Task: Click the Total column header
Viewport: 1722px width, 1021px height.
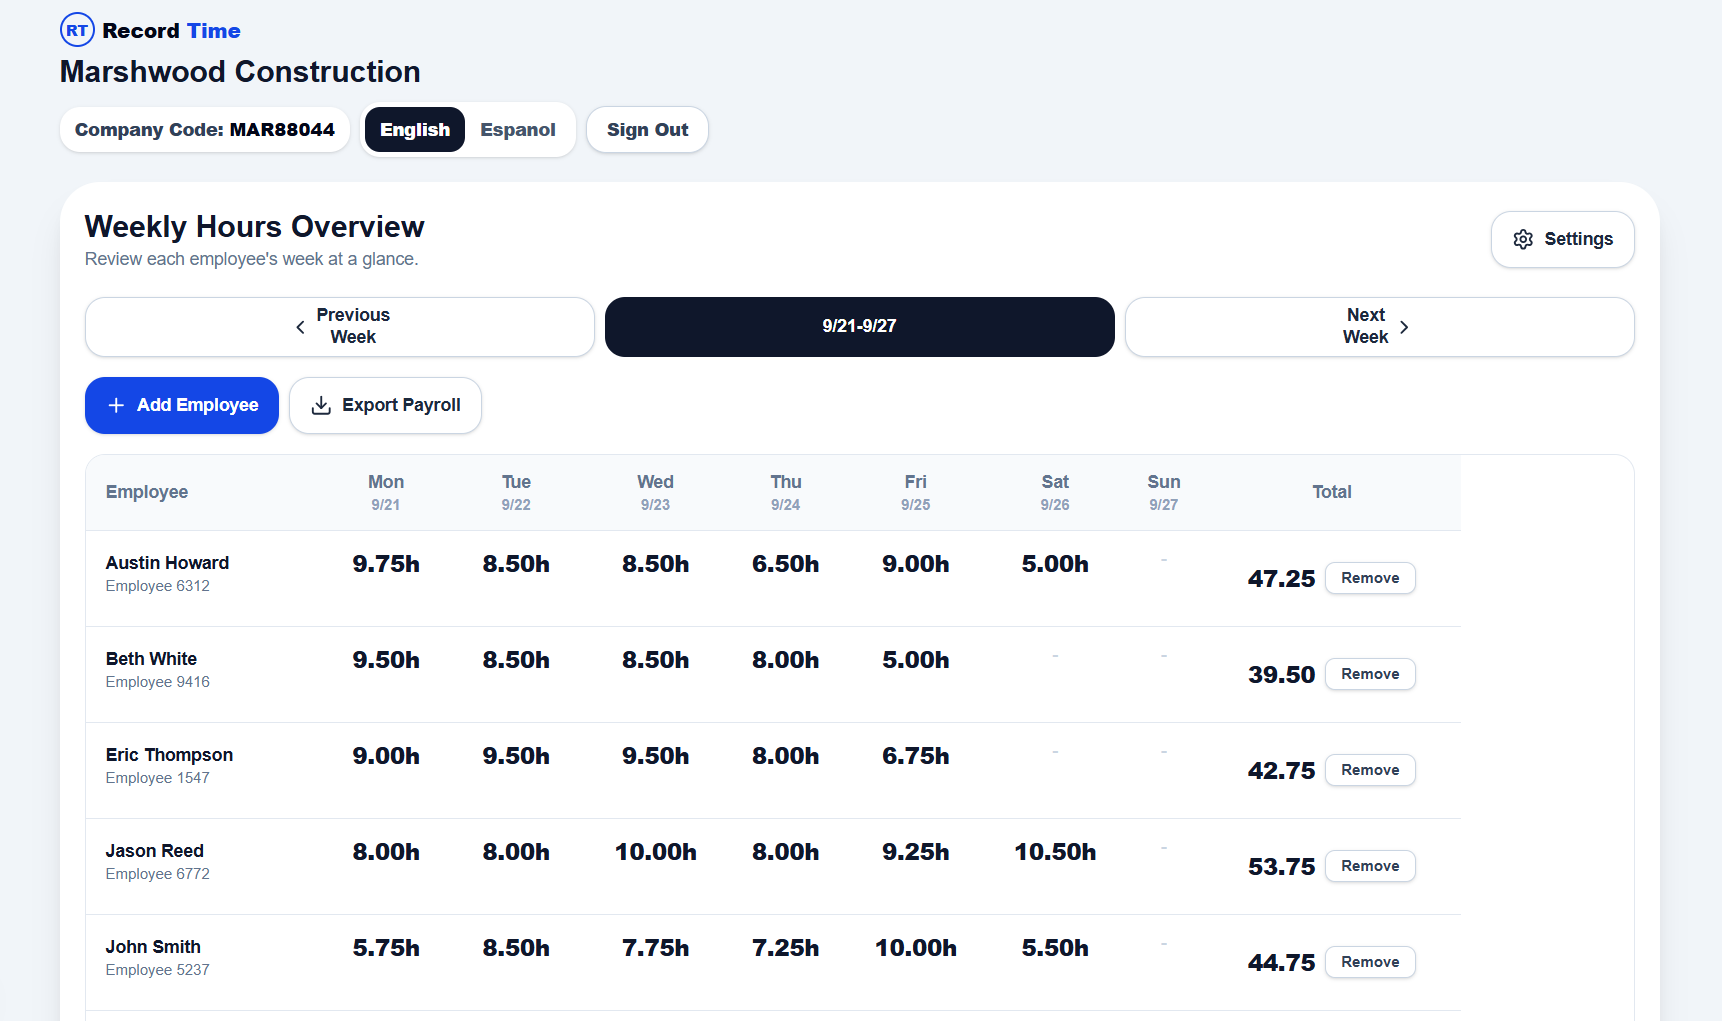Action: pos(1332,492)
